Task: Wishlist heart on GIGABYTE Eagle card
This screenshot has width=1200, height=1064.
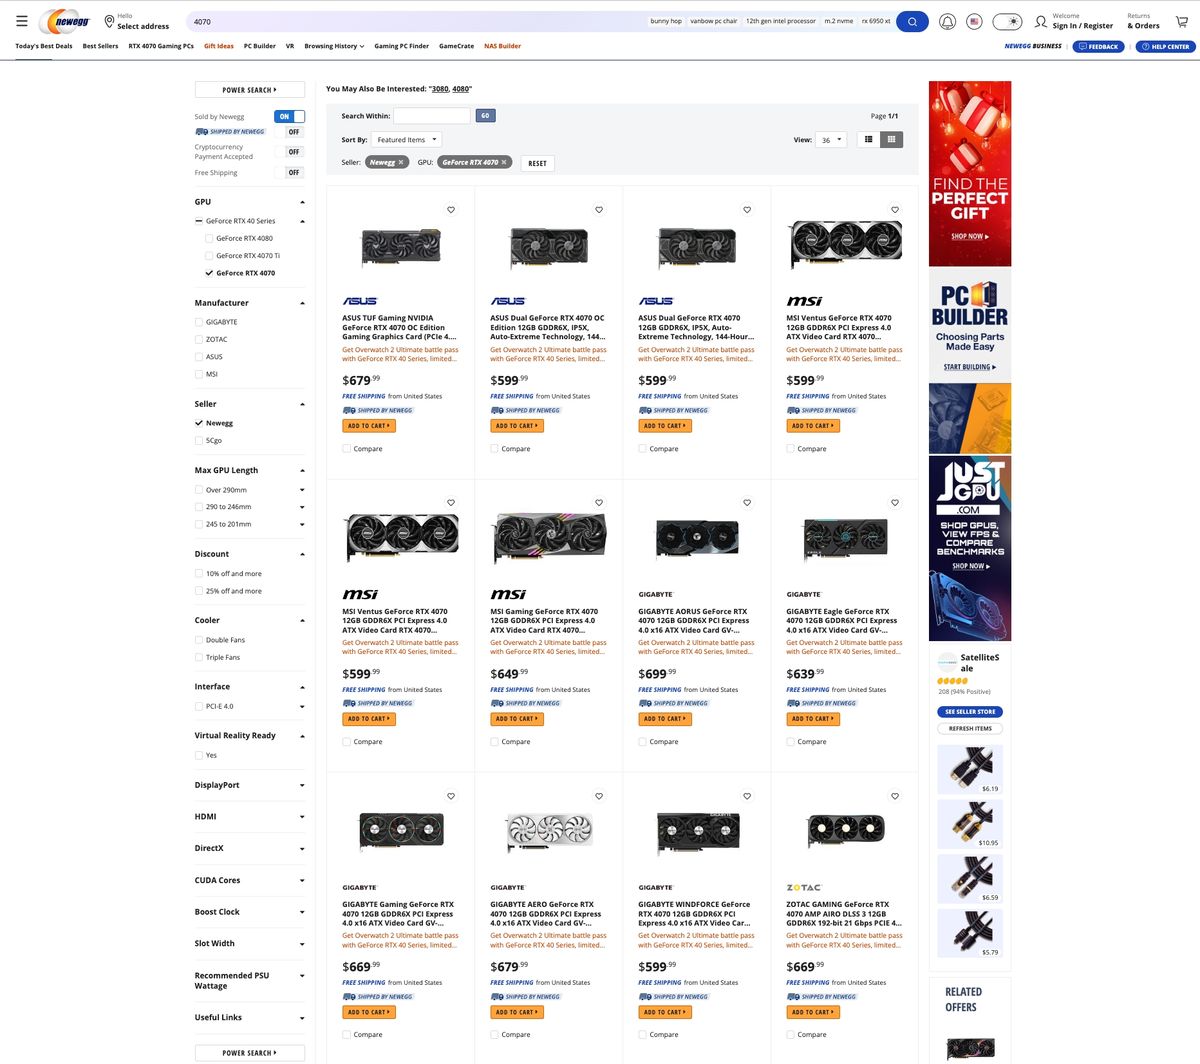Action: [895, 503]
